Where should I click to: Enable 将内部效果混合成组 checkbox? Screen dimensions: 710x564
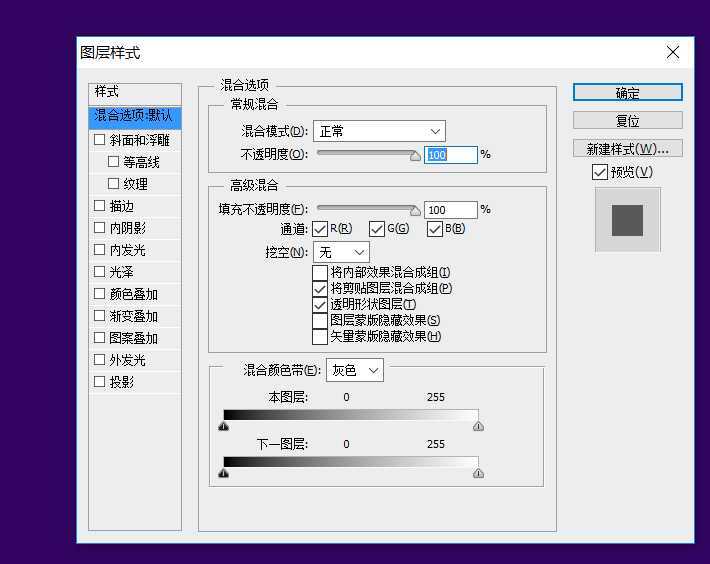point(320,272)
